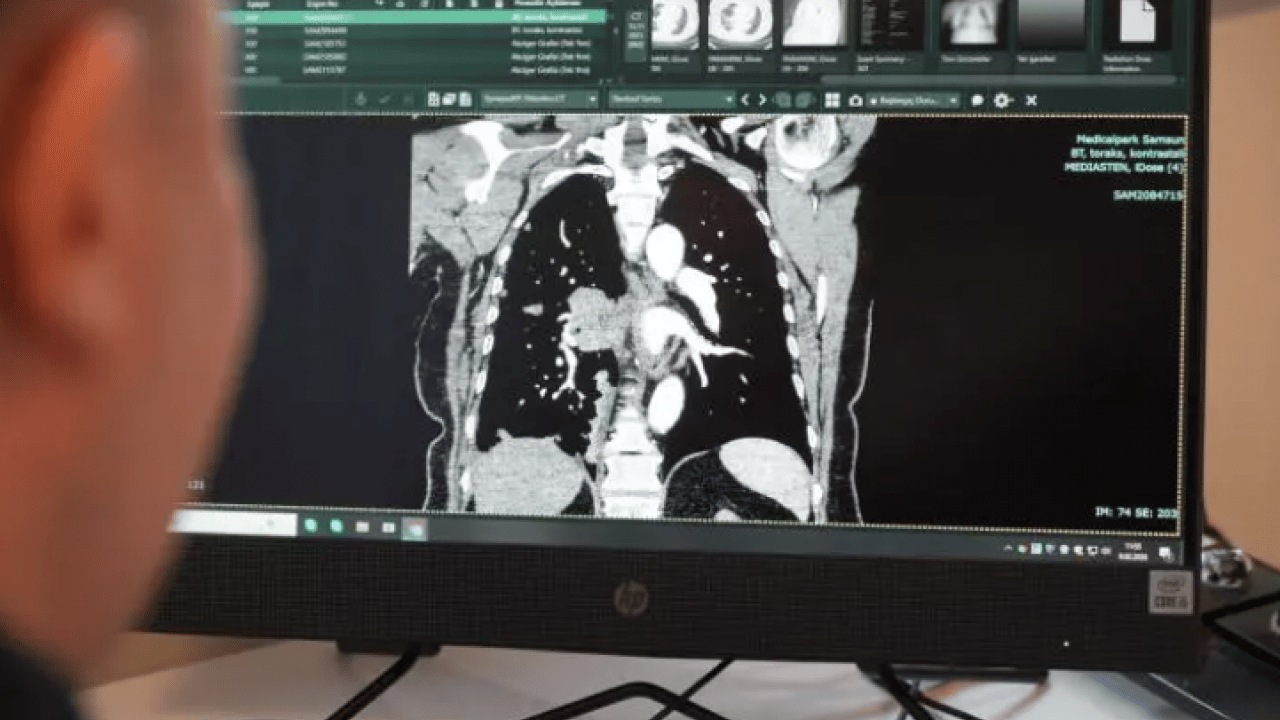
Task: Open the viewport grid layout icon
Action: (x=832, y=100)
